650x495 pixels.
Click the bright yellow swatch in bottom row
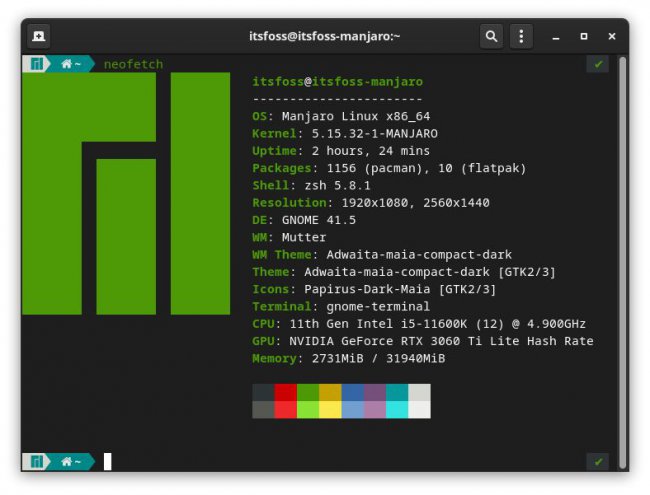point(330,410)
